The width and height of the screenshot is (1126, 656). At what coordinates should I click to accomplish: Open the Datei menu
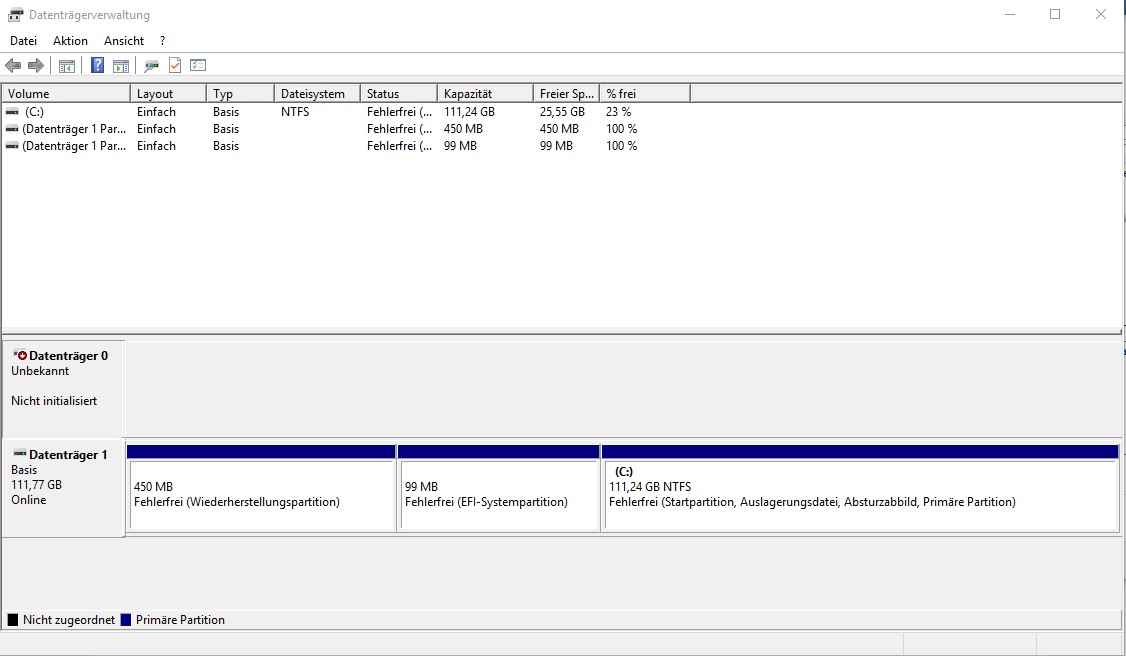[23, 41]
